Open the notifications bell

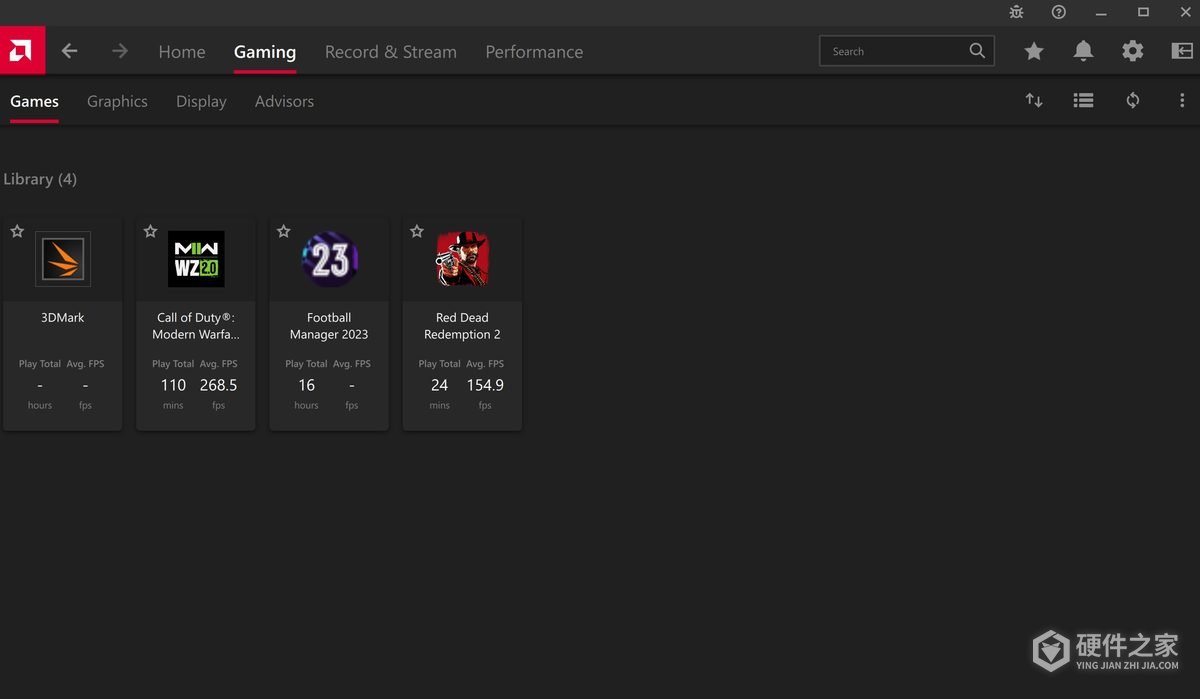1083,51
